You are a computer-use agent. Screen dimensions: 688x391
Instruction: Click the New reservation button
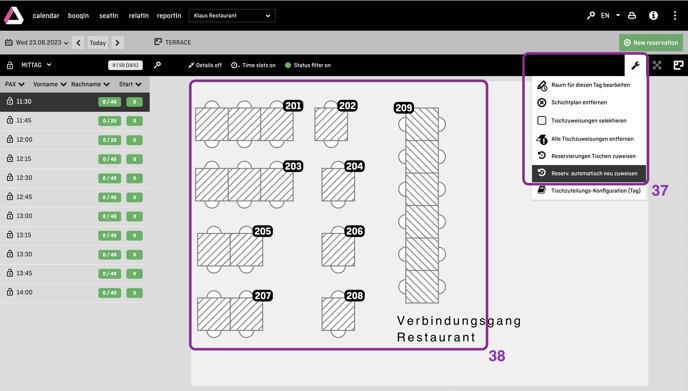(x=651, y=43)
